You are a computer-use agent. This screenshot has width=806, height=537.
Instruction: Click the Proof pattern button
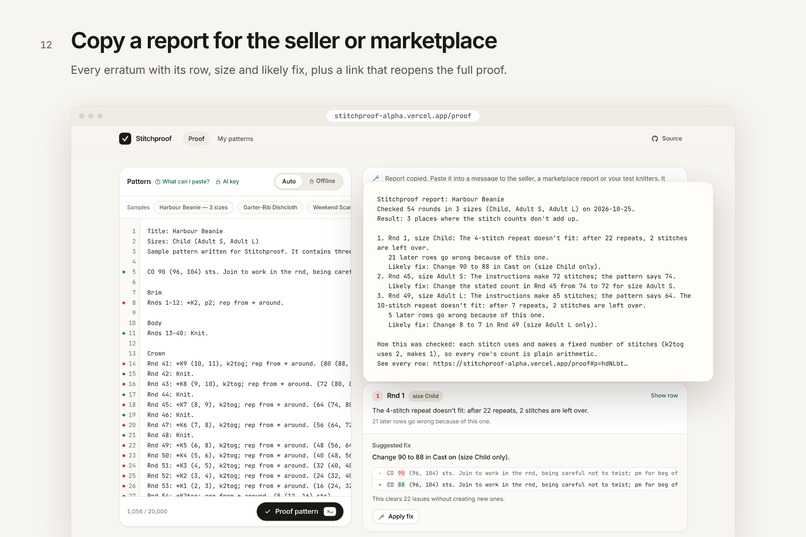click(x=300, y=511)
